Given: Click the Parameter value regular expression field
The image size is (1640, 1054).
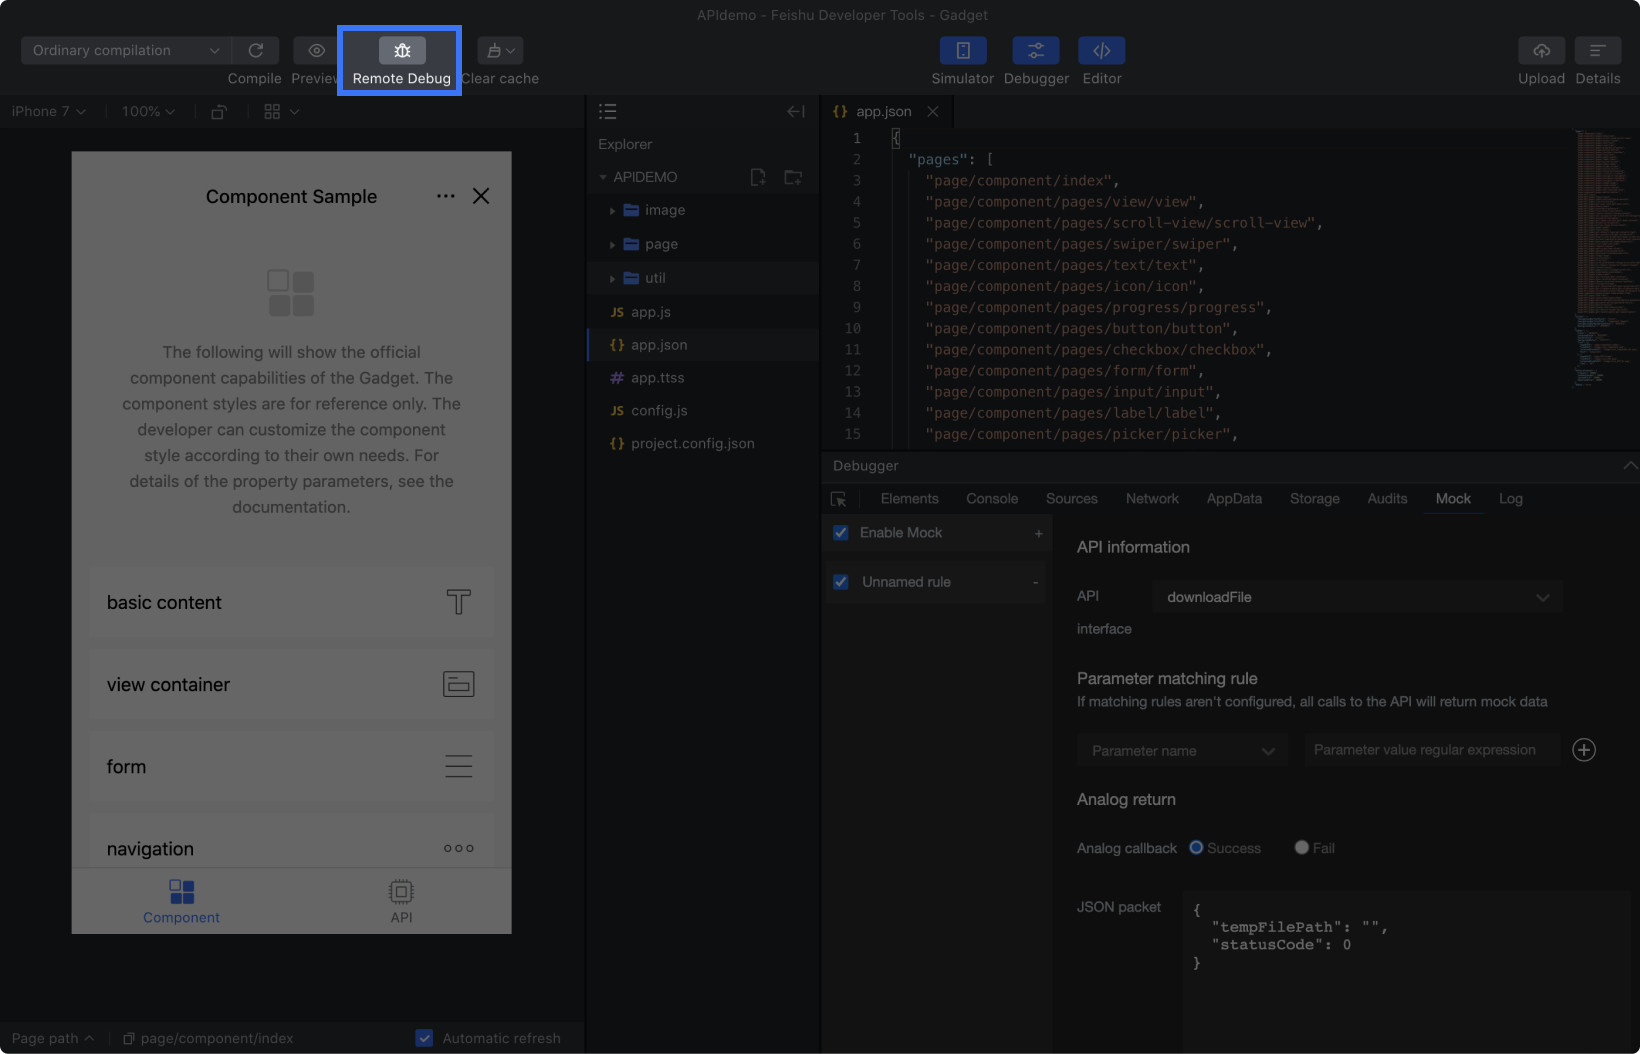Looking at the screenshot, I should tap(1432, 750).
